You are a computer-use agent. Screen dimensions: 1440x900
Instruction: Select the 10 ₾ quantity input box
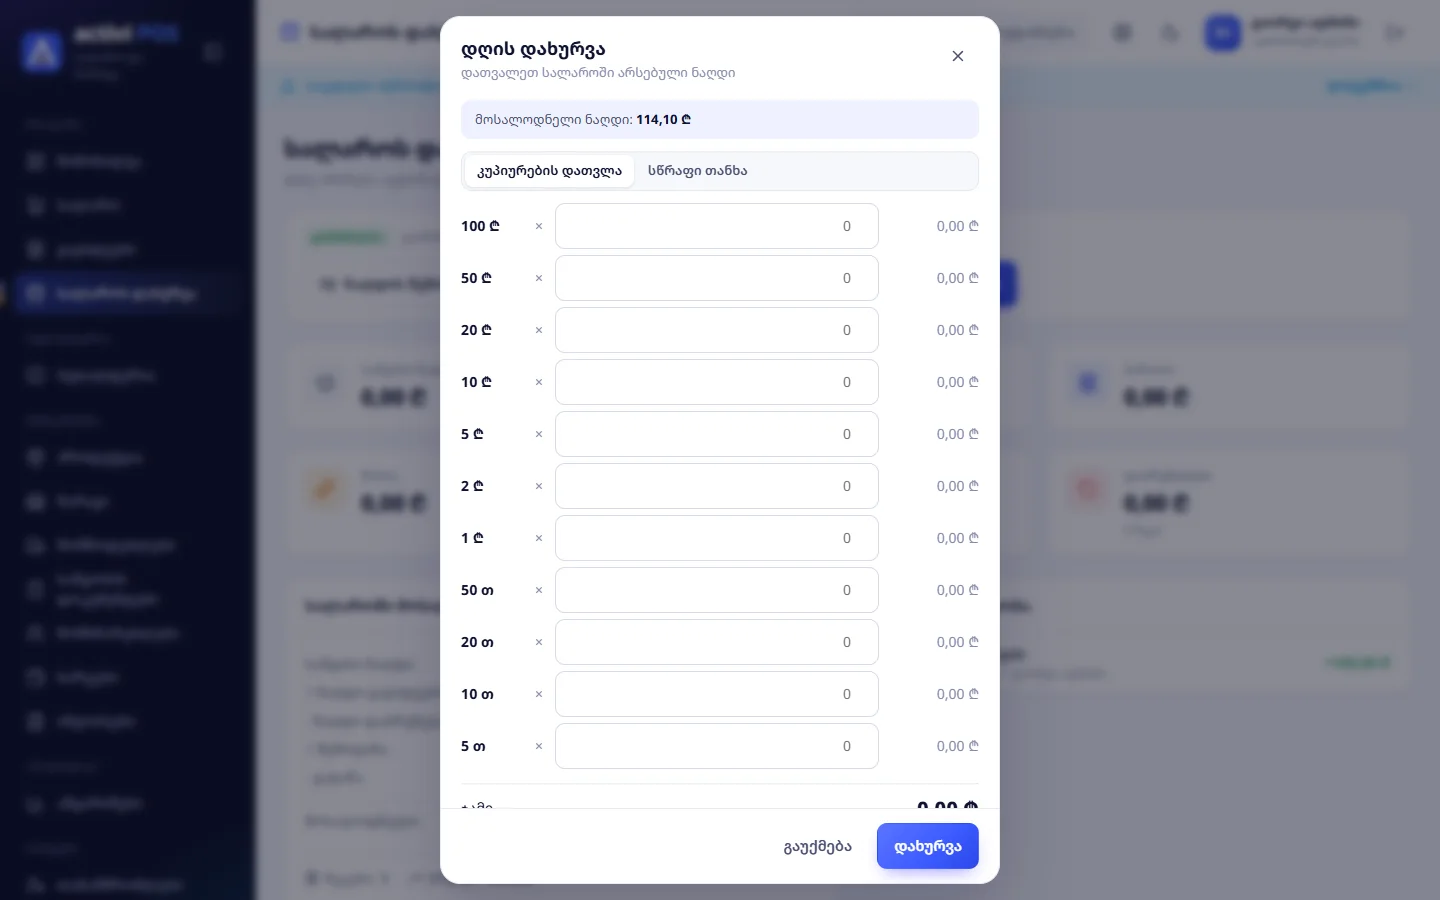[717, 382]
